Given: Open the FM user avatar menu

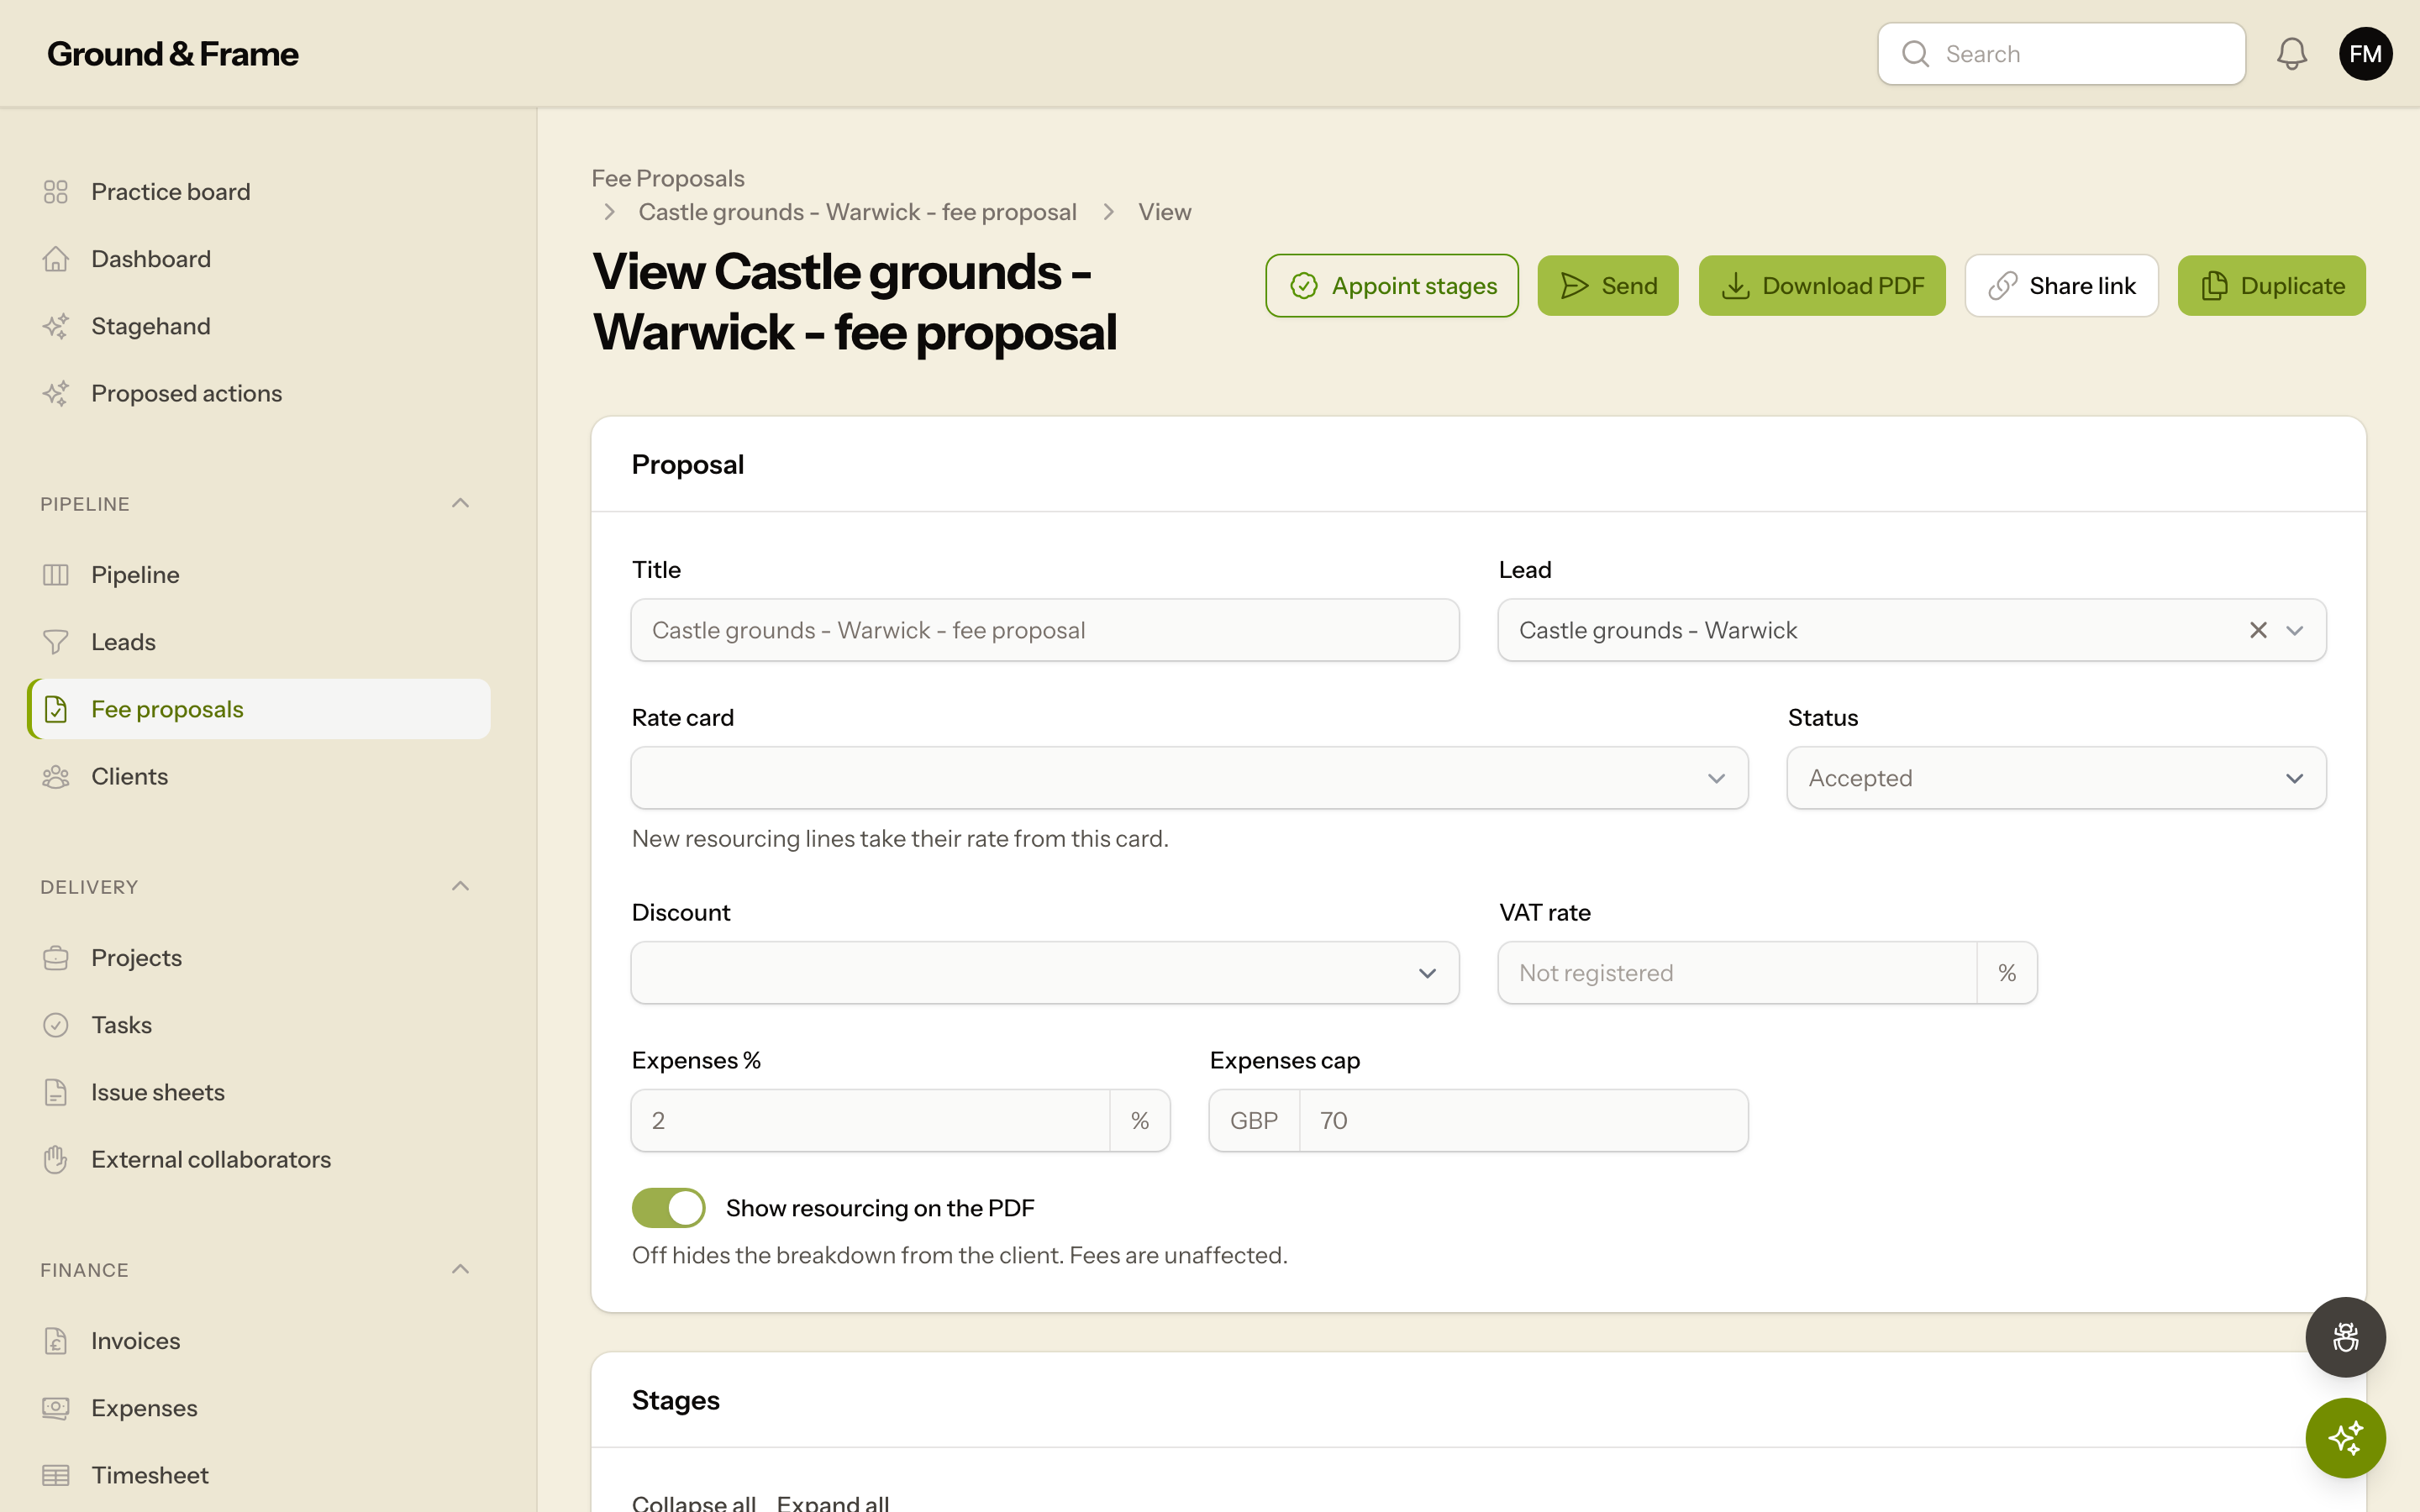Looking at the screenshot, I should (2365, 54).
